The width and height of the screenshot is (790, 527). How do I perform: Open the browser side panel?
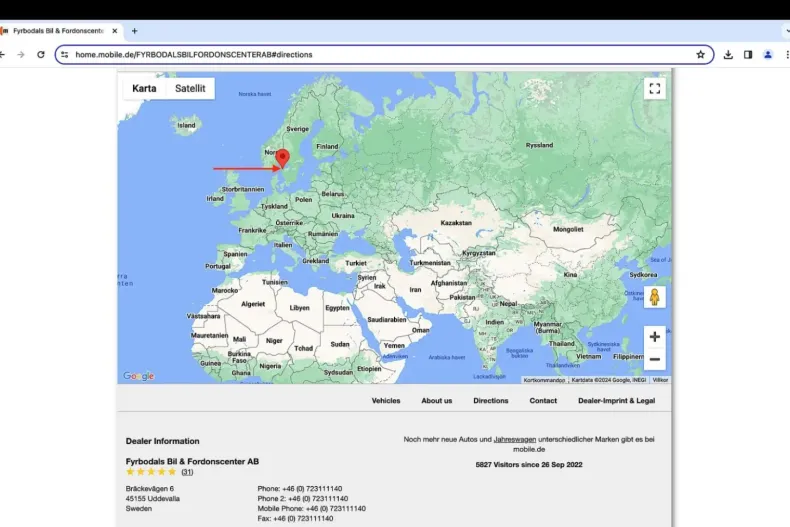coord(748,54)
